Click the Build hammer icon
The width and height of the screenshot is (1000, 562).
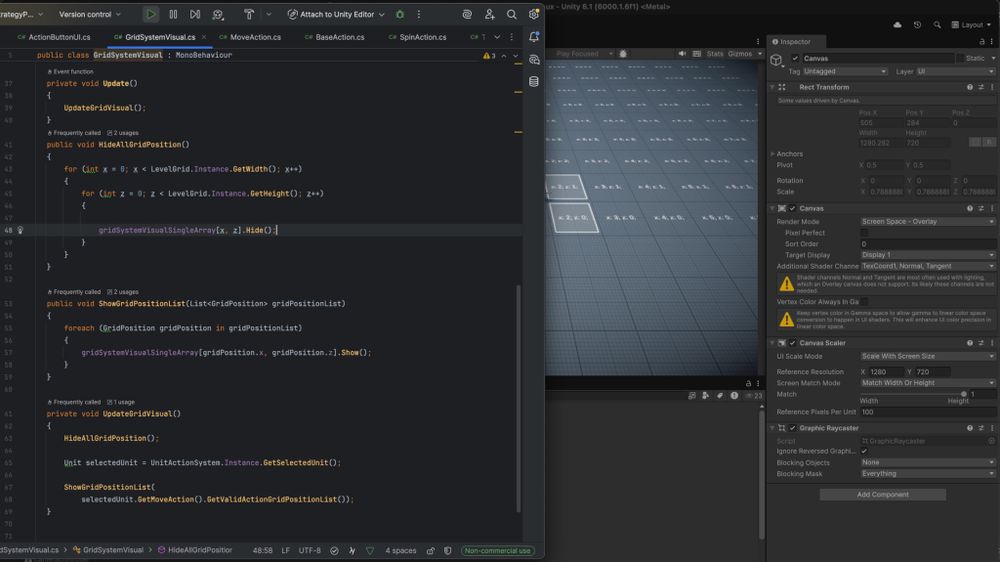(x=249, y=15)
